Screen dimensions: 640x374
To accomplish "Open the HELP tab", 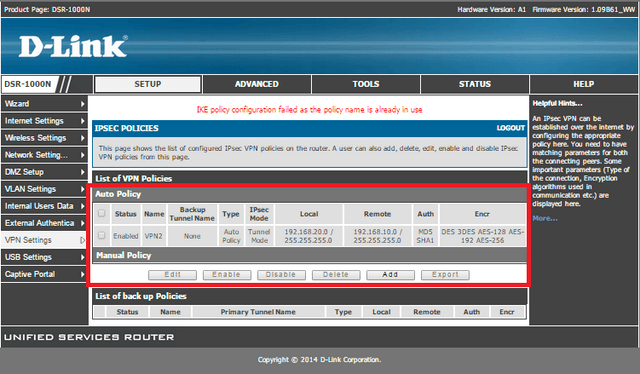I will tap(584, 84).
